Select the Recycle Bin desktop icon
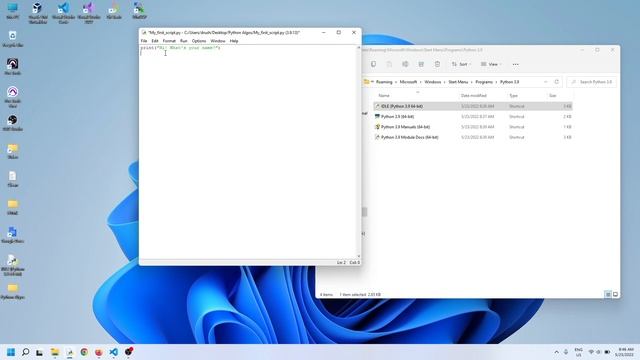The image size is (640, 360). click(x=13, y=39)
